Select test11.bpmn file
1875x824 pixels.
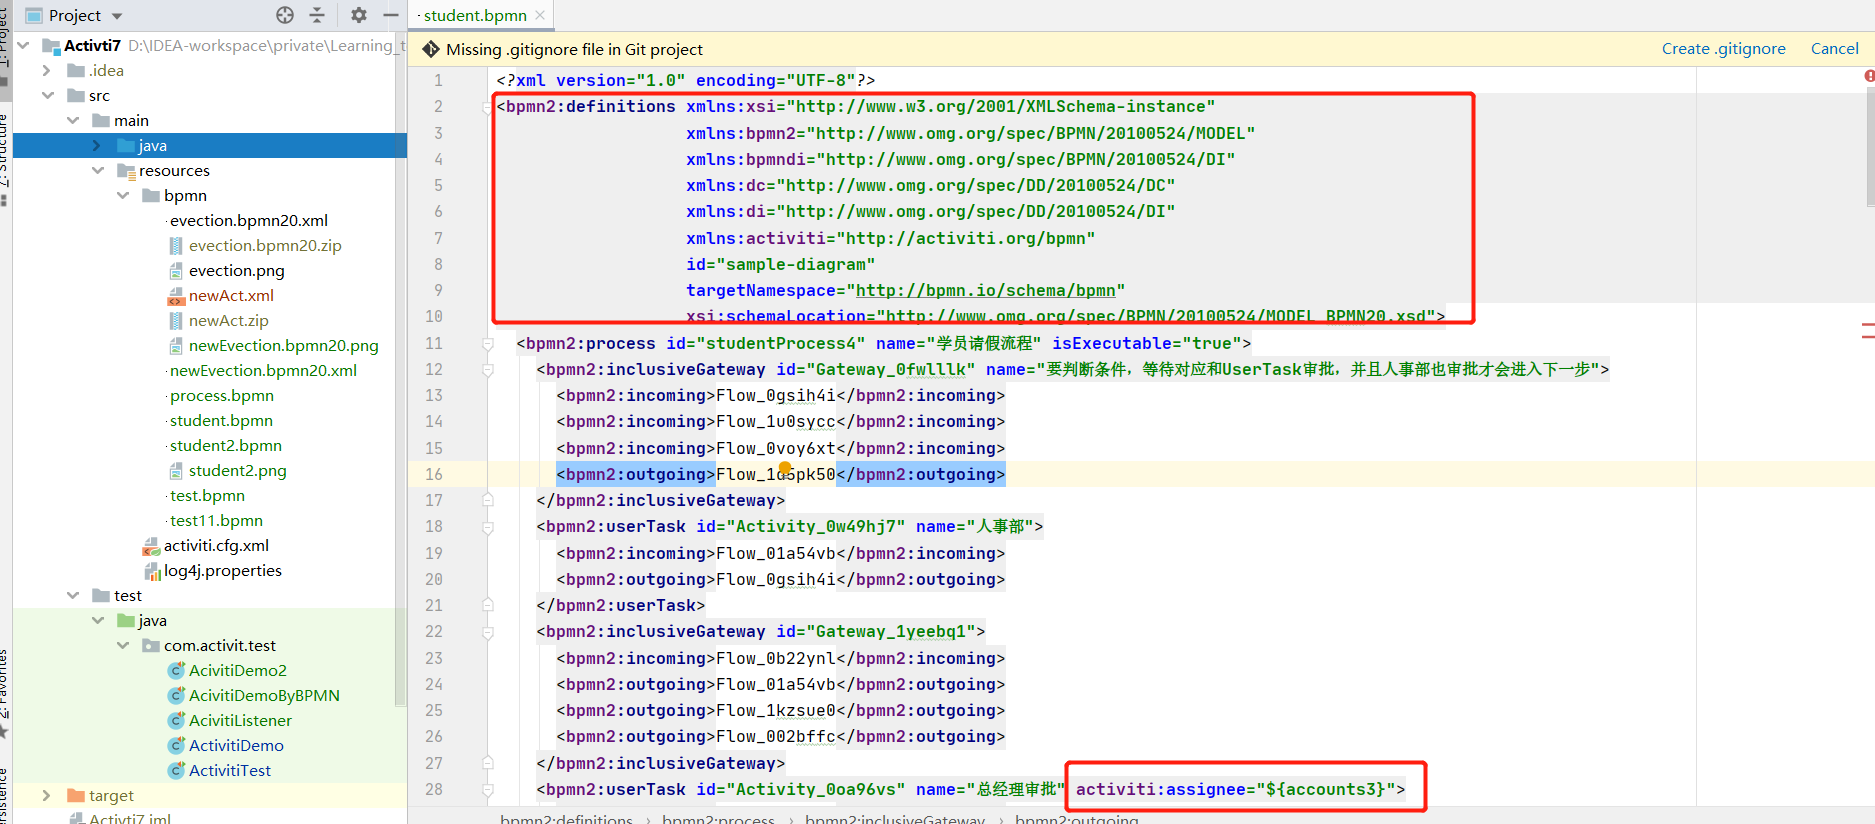(x=216, y=520)
